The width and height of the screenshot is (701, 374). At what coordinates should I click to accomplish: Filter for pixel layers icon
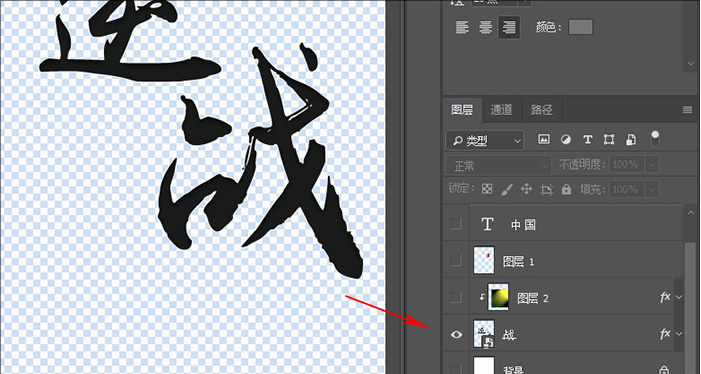[544, 139]
